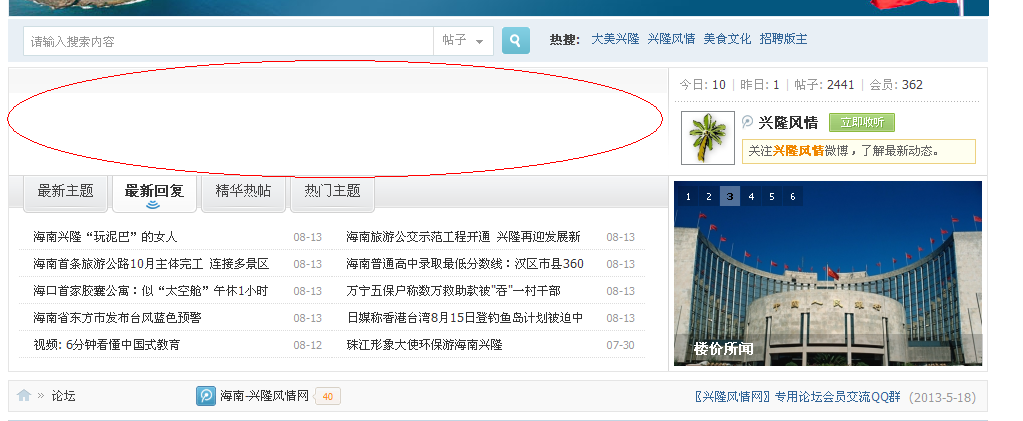Click the 帖子: 2441 statistic

(824, 85)
